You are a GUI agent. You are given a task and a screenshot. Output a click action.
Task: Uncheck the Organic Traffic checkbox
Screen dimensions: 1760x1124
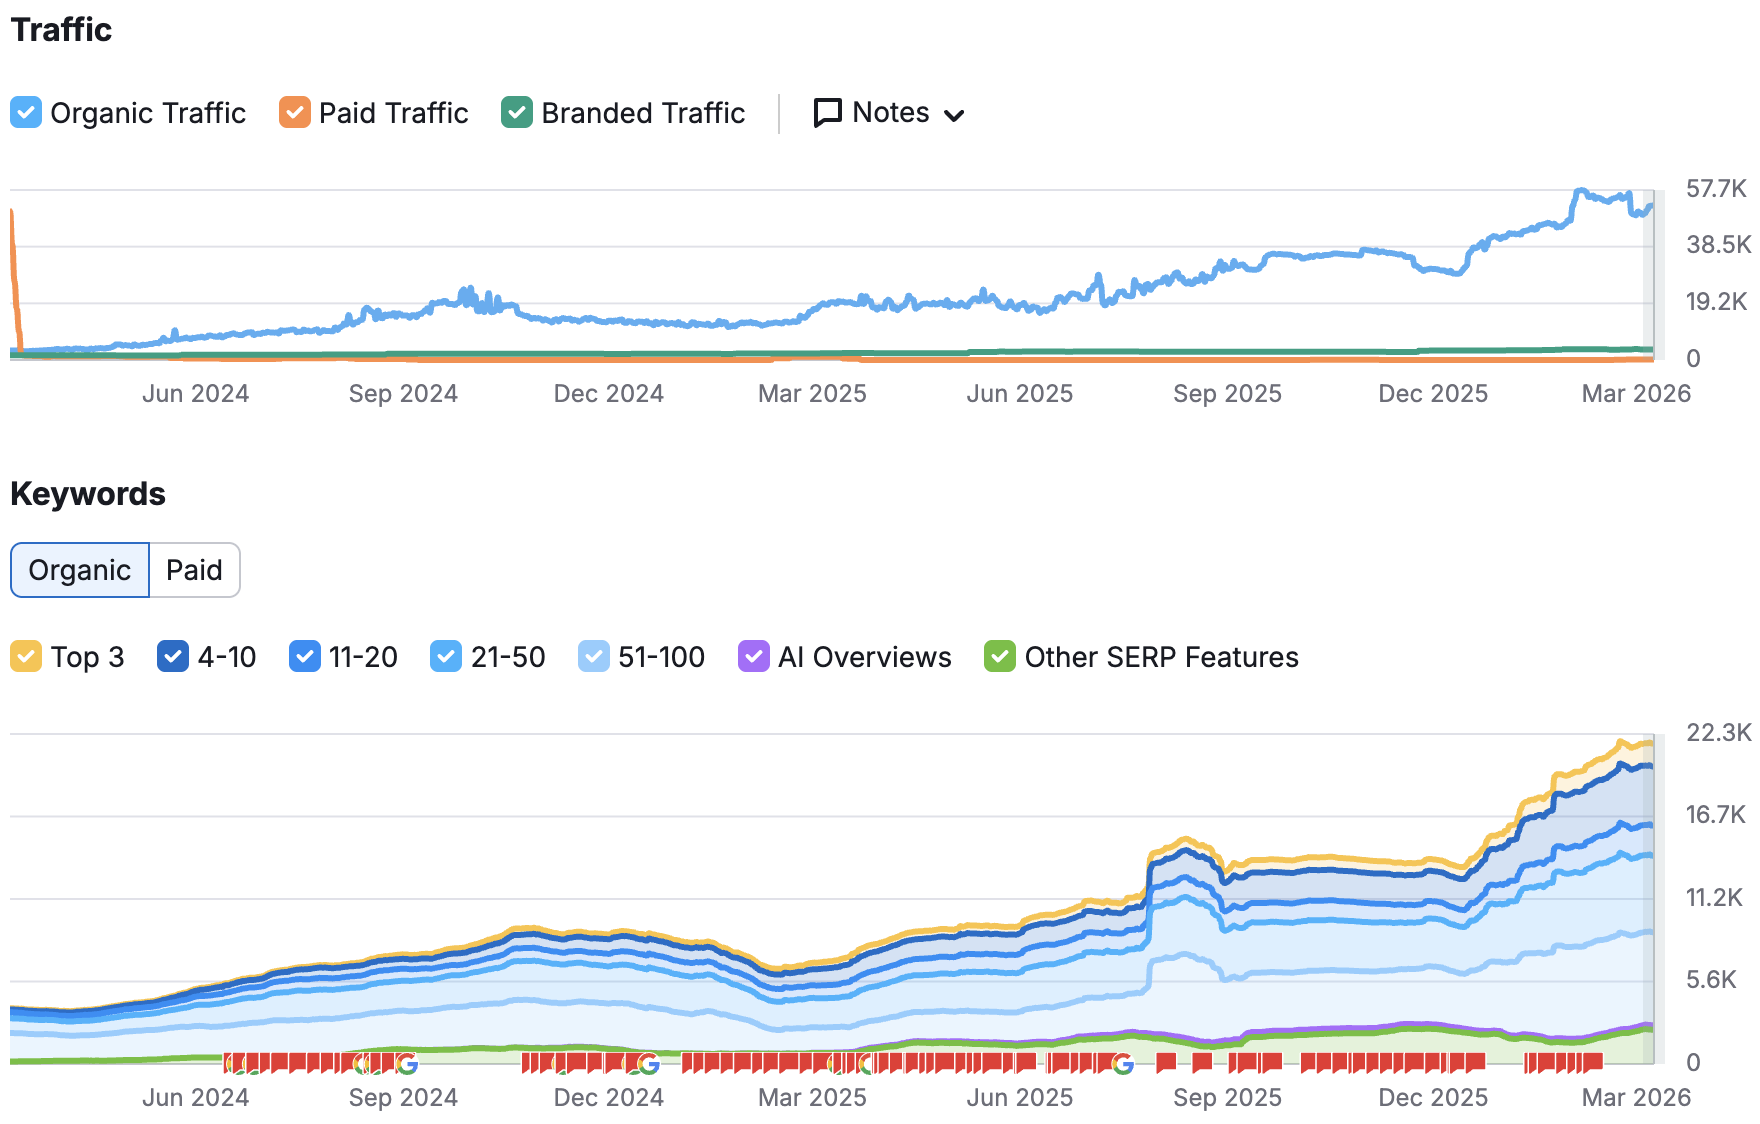click(26, 112)
